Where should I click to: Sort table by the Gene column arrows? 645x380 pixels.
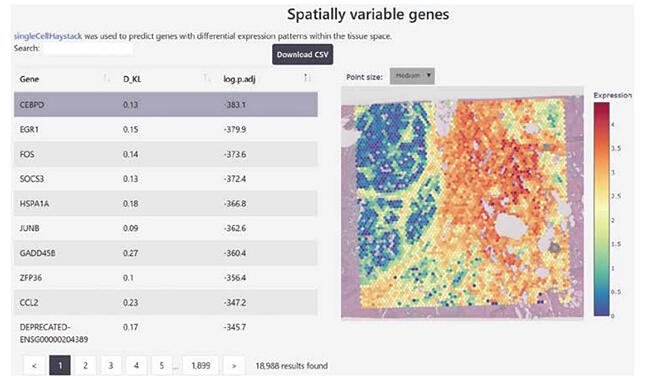point(106,78)
